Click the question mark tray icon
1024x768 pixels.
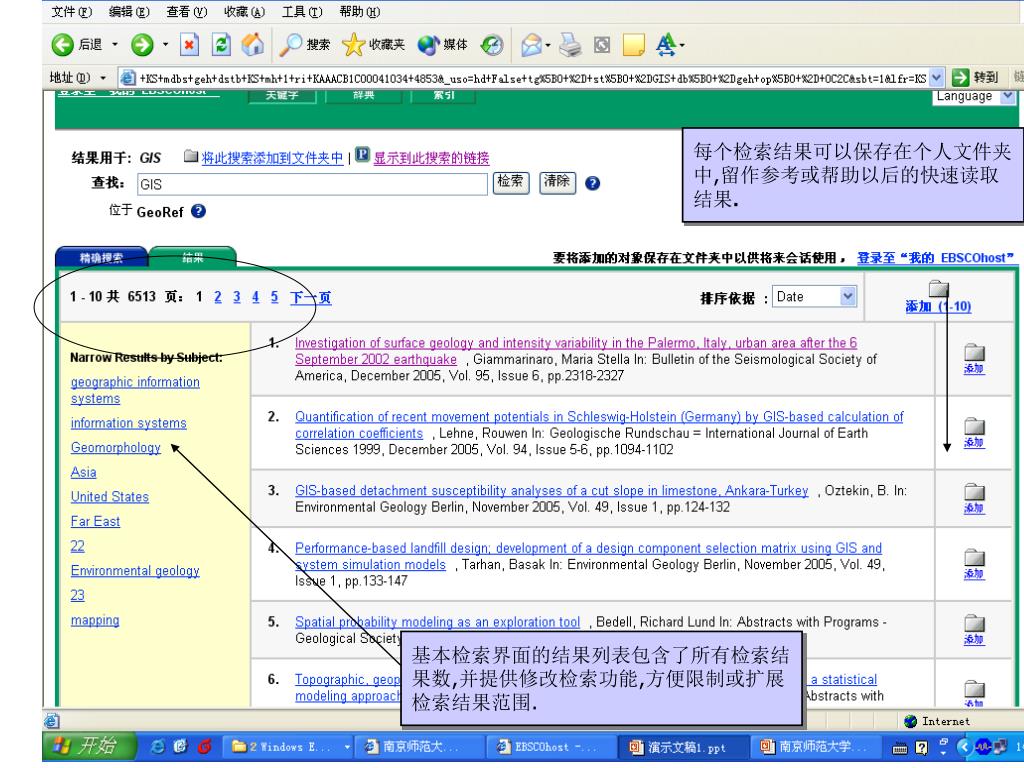(921, 747)
